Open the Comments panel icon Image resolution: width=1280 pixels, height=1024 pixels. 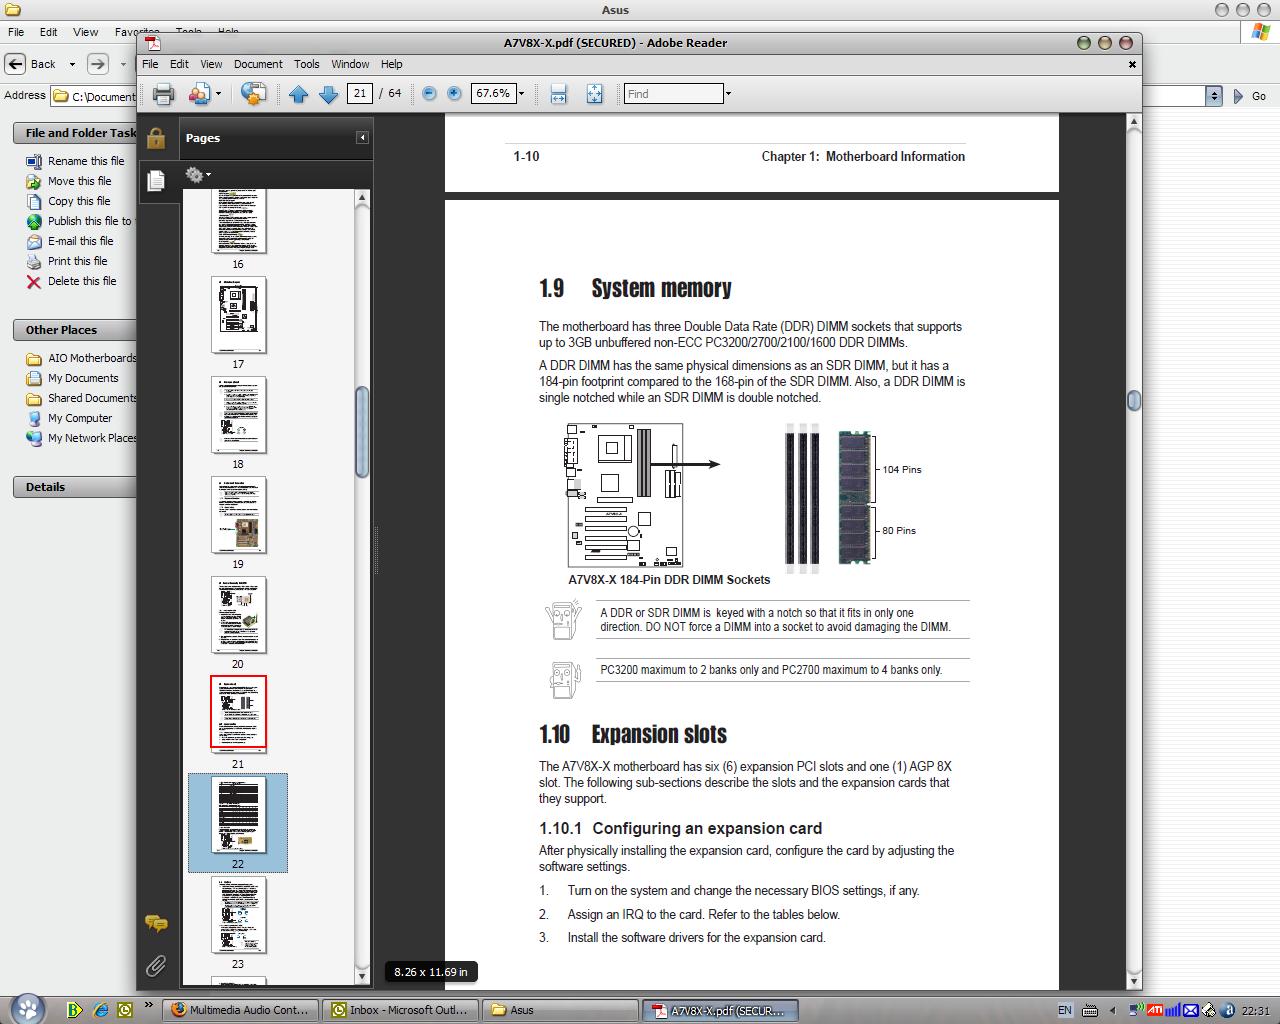156,923
